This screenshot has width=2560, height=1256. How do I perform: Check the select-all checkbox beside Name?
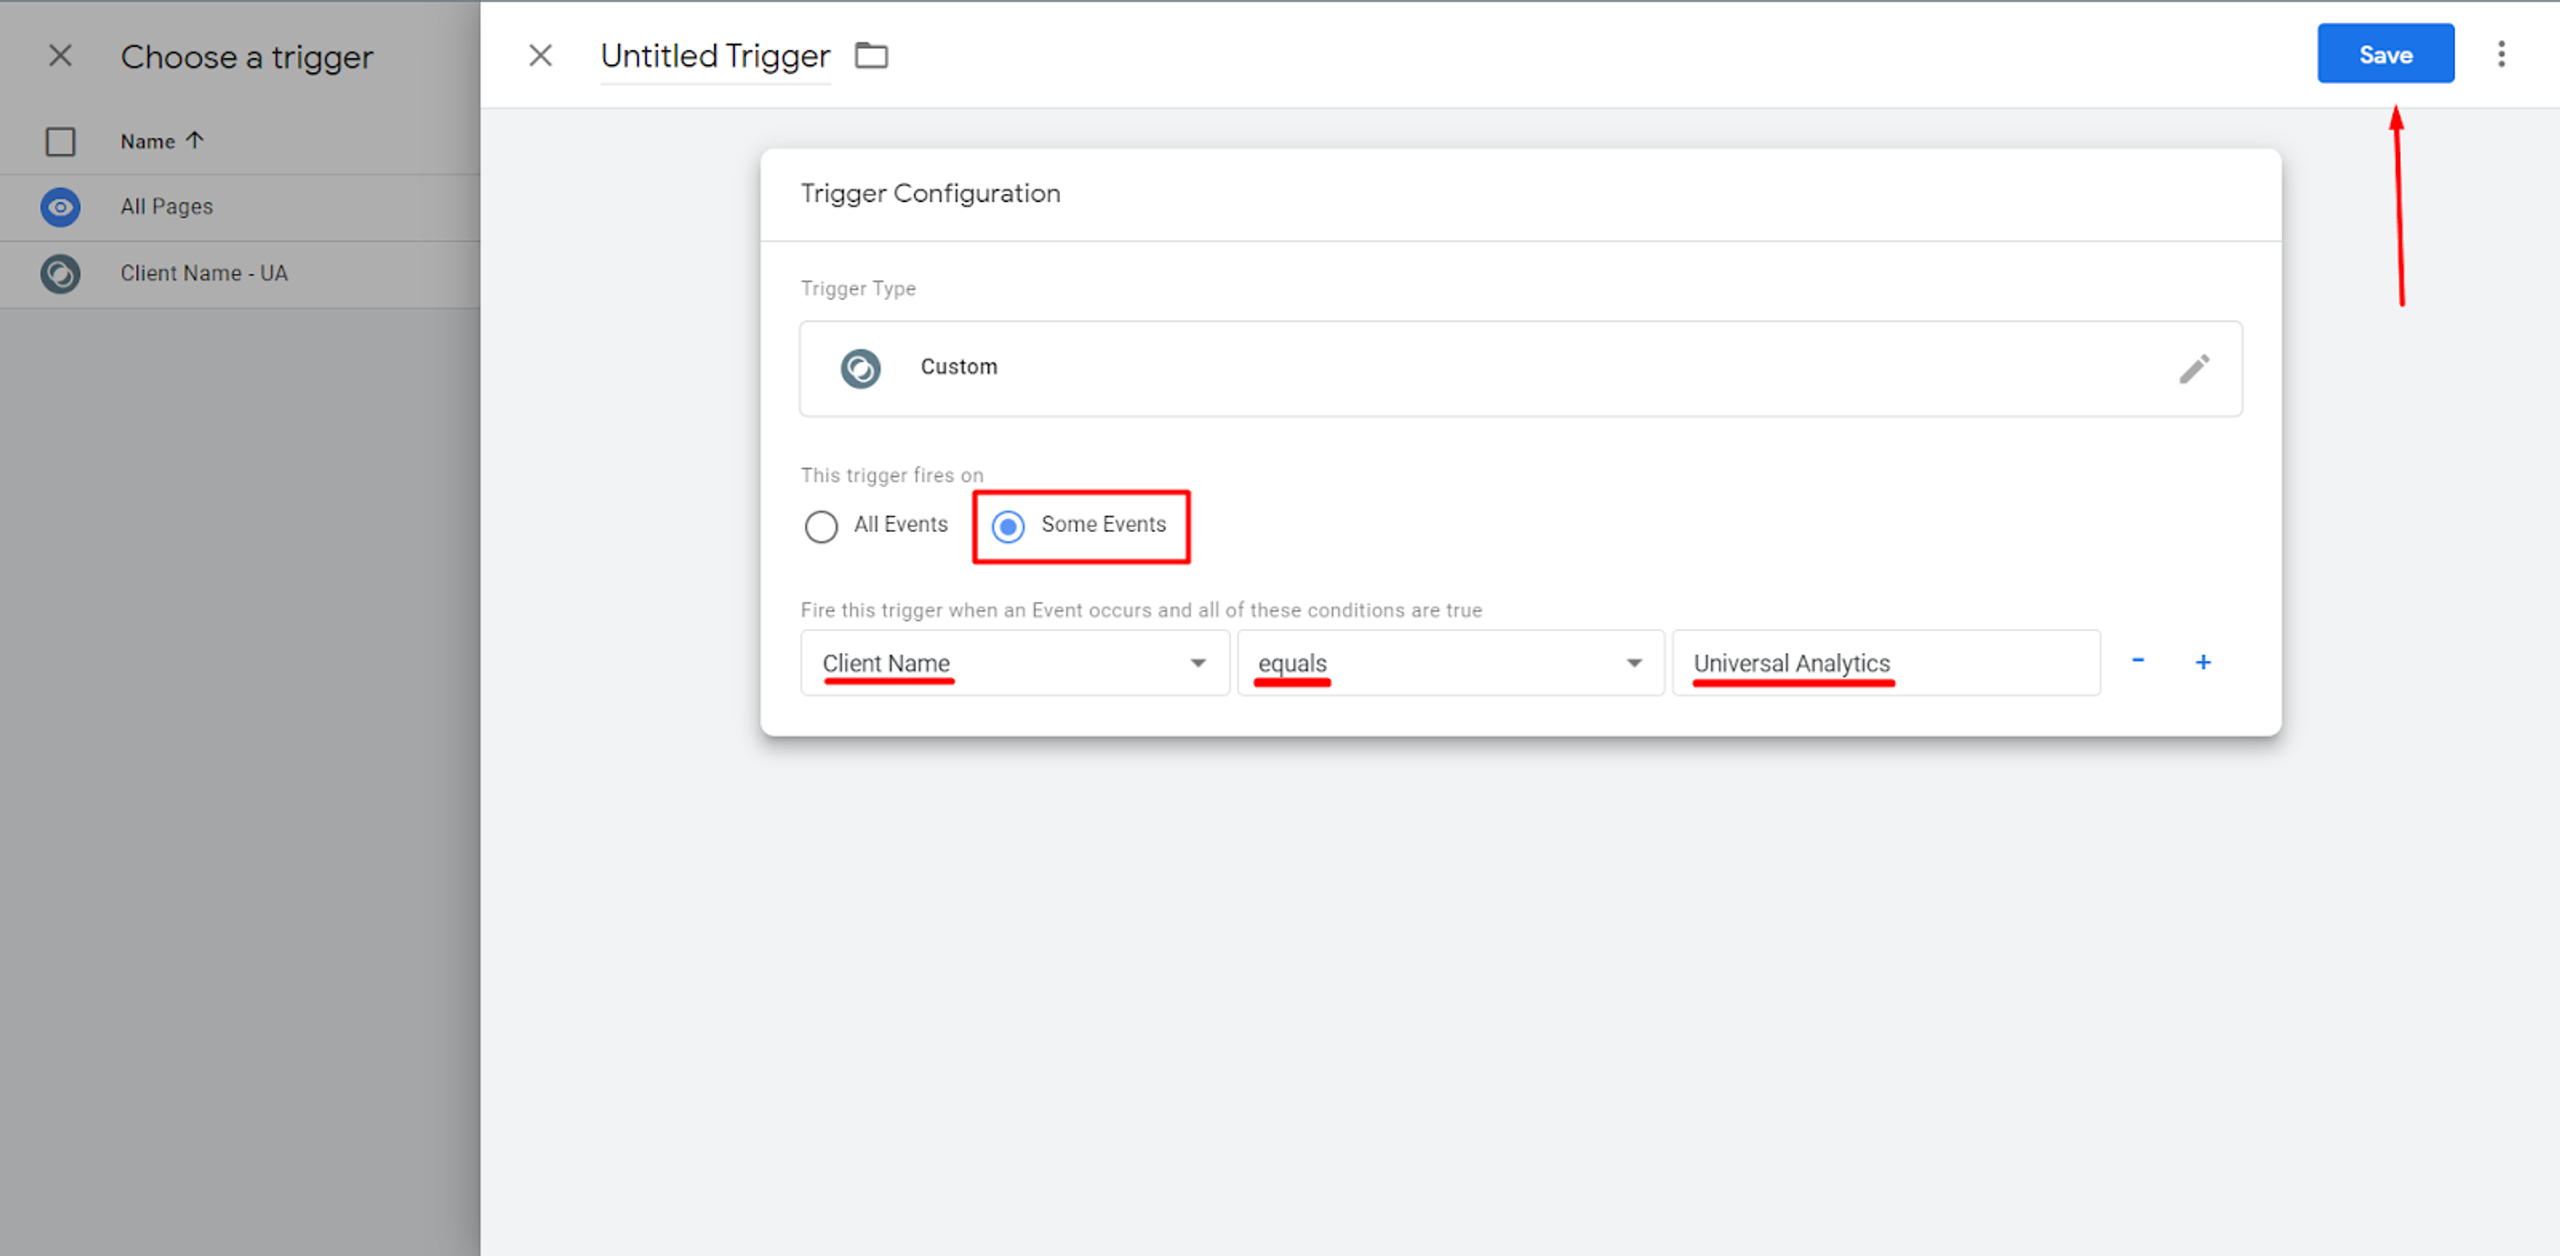[x=61, y=142]
